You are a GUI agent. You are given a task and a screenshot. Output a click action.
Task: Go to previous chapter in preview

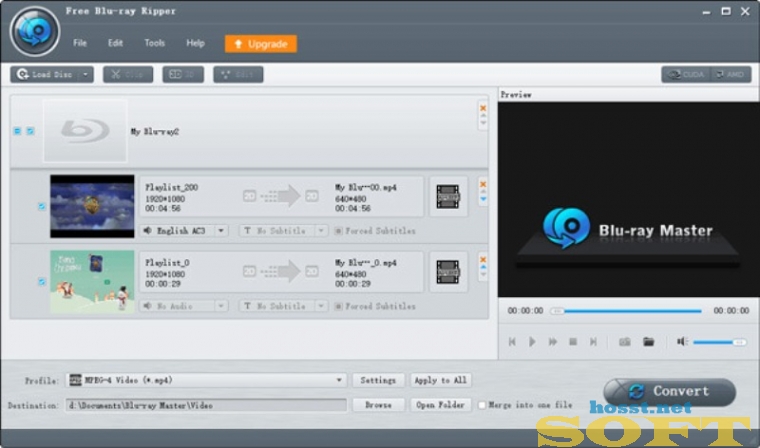click(x=512, y=342)
